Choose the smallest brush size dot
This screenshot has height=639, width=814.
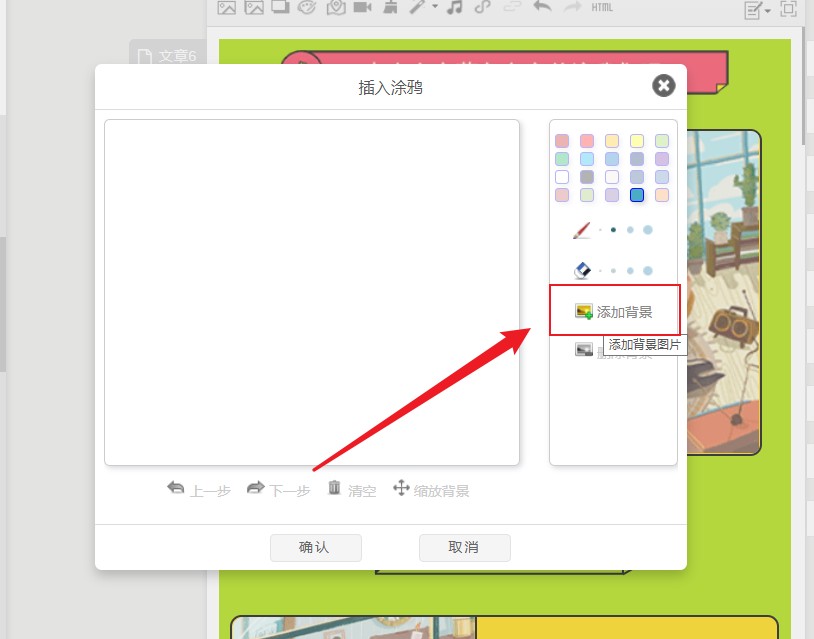click(x=600, y=230)
